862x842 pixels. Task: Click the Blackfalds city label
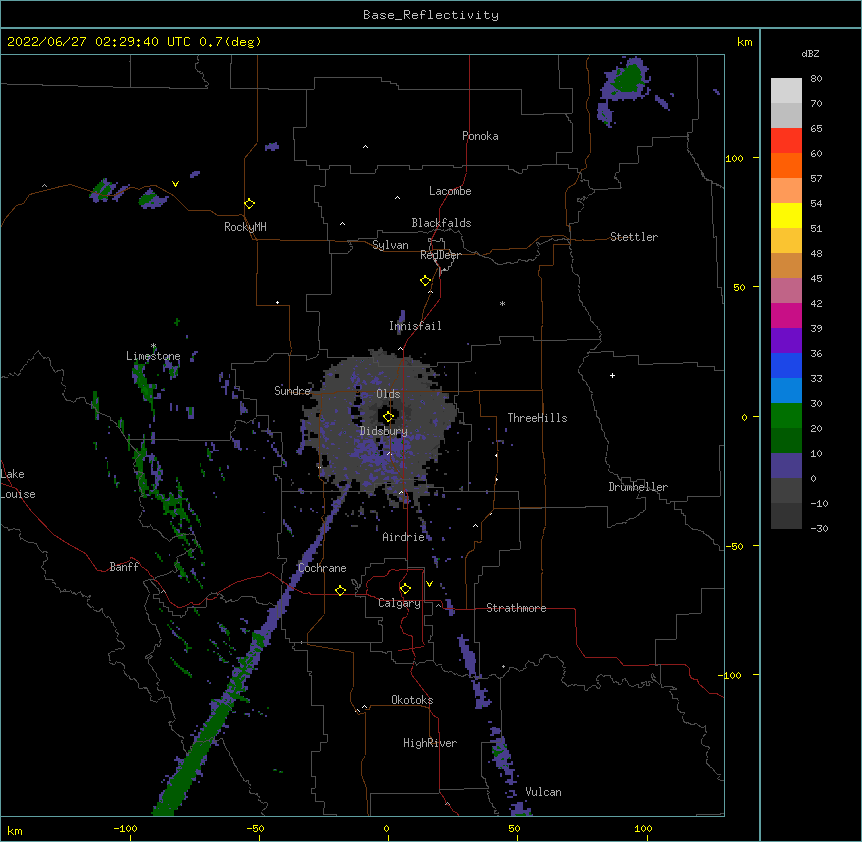tap(441, 223)
